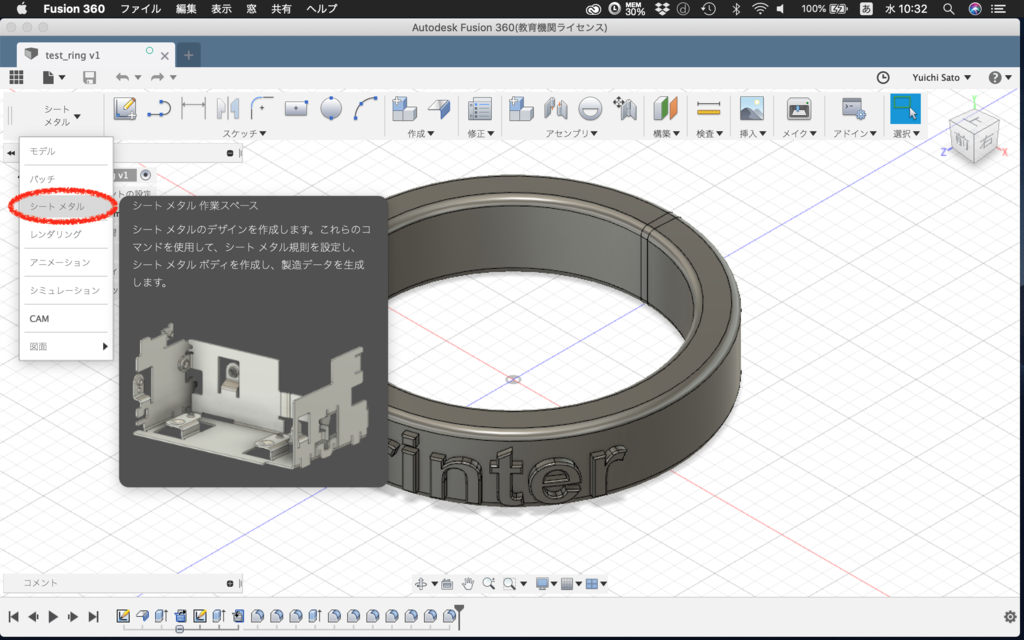Activate the blue Select tool icon
This screenshot has width=1024, height=640.
[905, 108]
